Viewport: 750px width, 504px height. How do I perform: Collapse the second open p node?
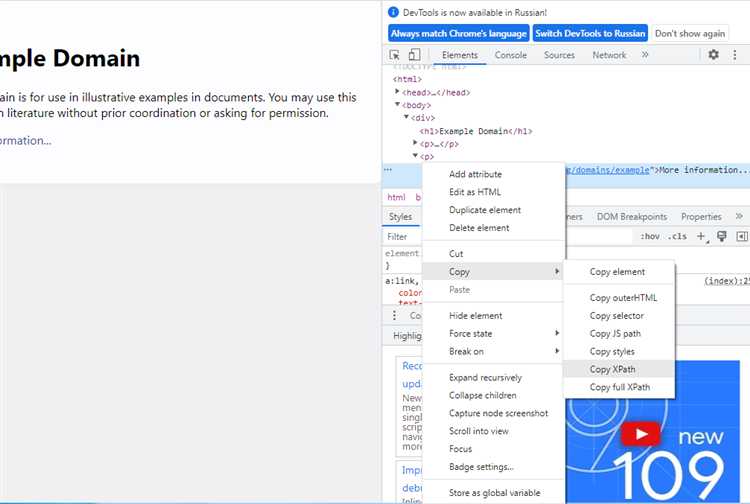[415, 155]
